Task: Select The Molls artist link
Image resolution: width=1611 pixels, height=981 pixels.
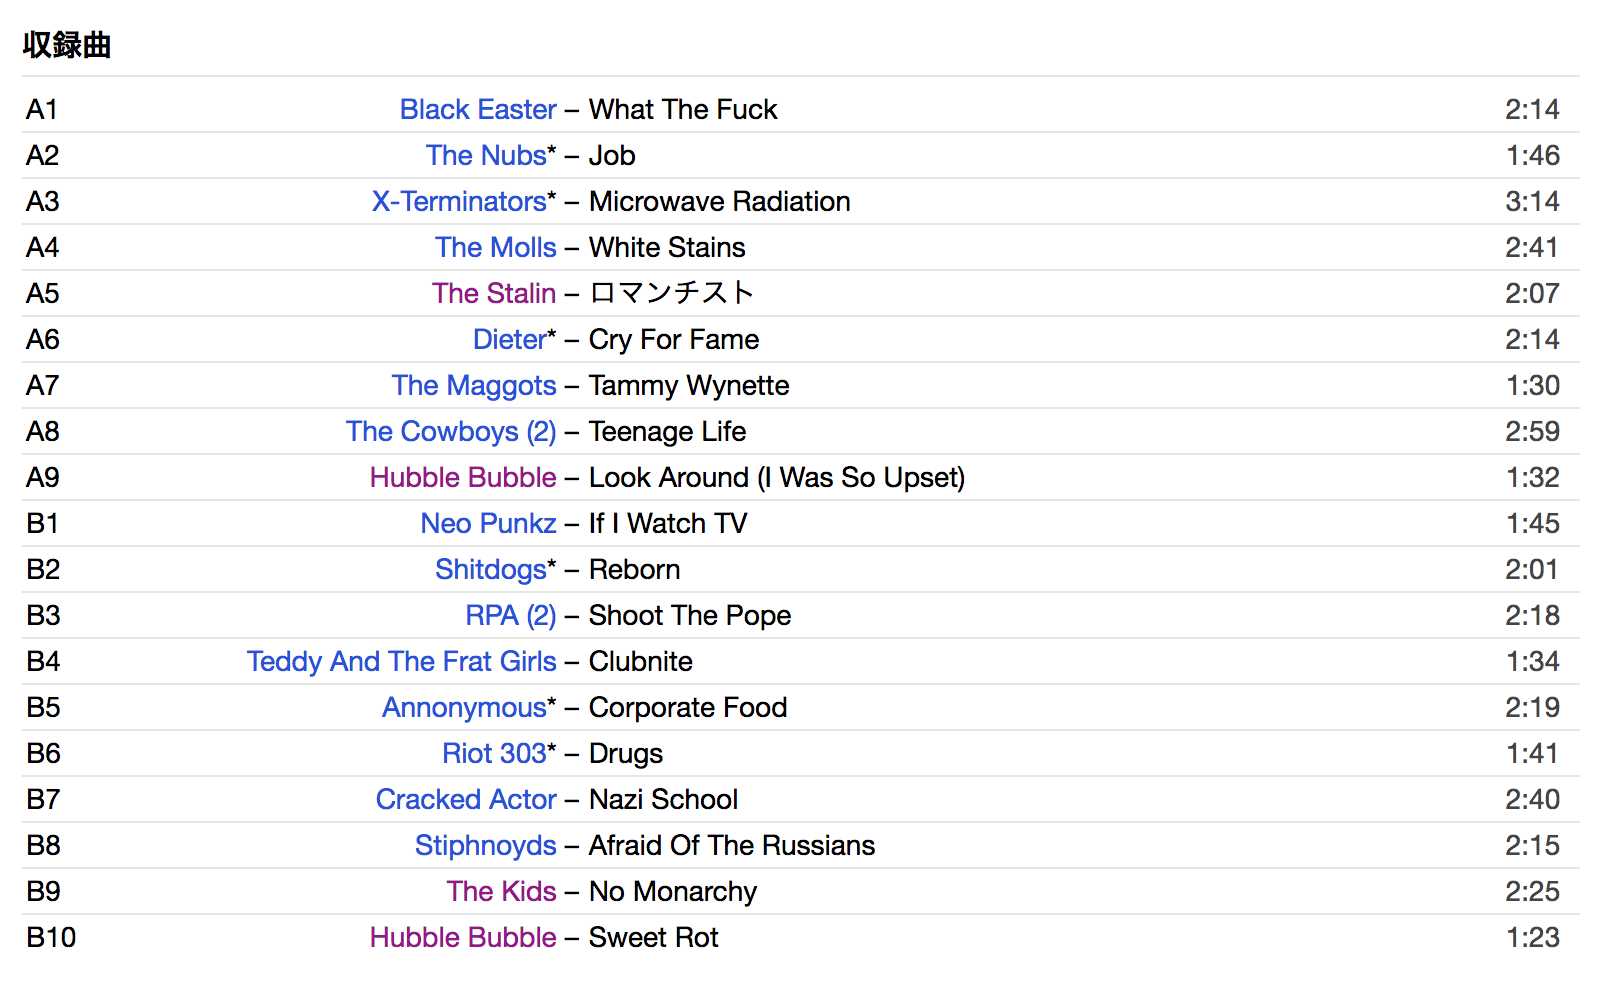Action: (x=495, y=247)
